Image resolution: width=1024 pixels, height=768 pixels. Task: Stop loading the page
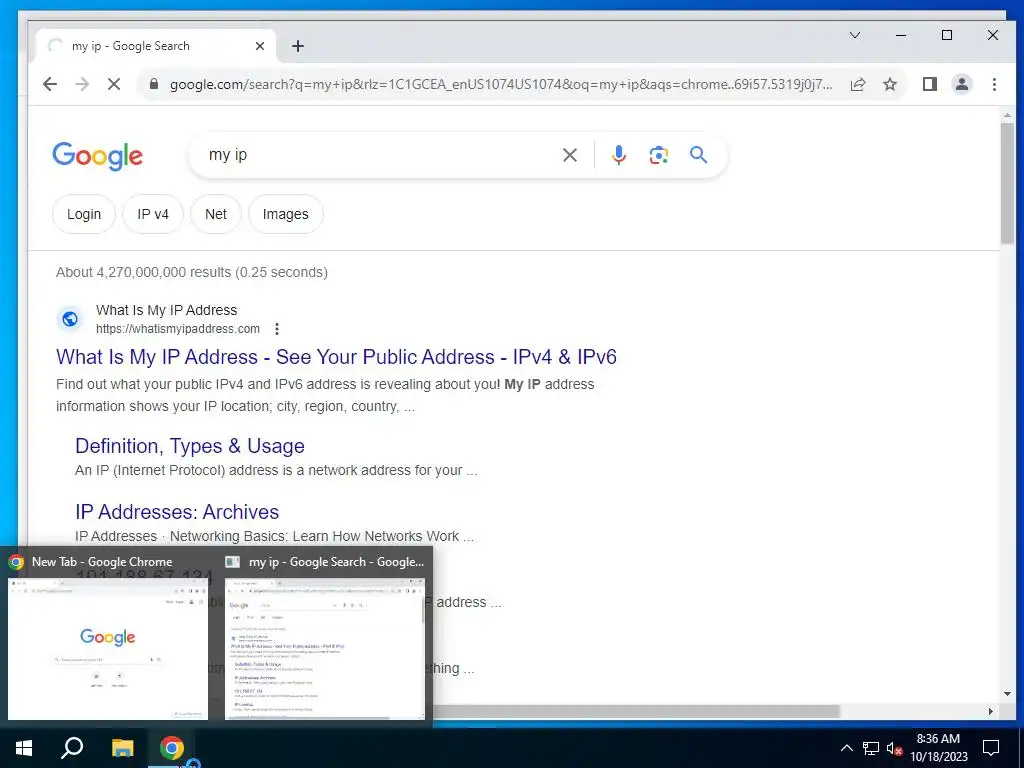[114, 84]
